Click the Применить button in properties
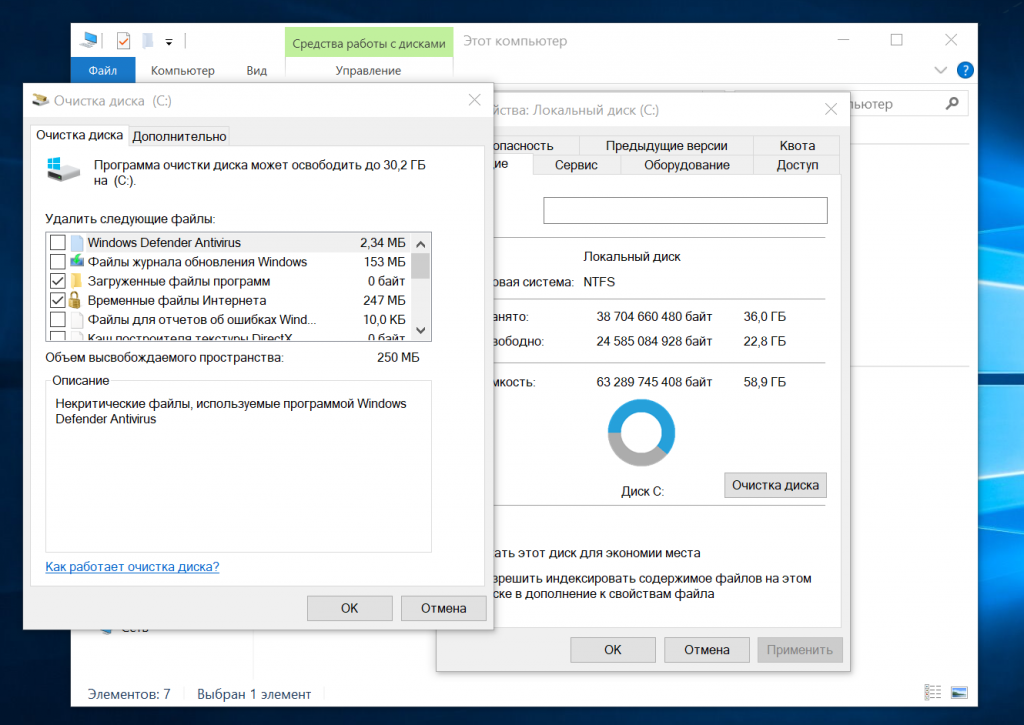Image resolution: width=1024 pixels, height=725 pixels. (800, 650)
